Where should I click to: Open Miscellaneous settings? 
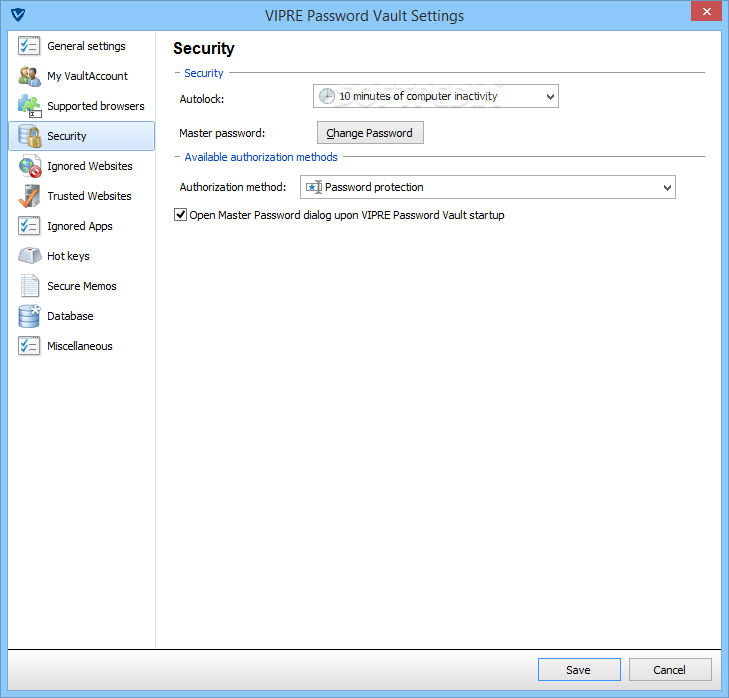click(x=80, y=346)
